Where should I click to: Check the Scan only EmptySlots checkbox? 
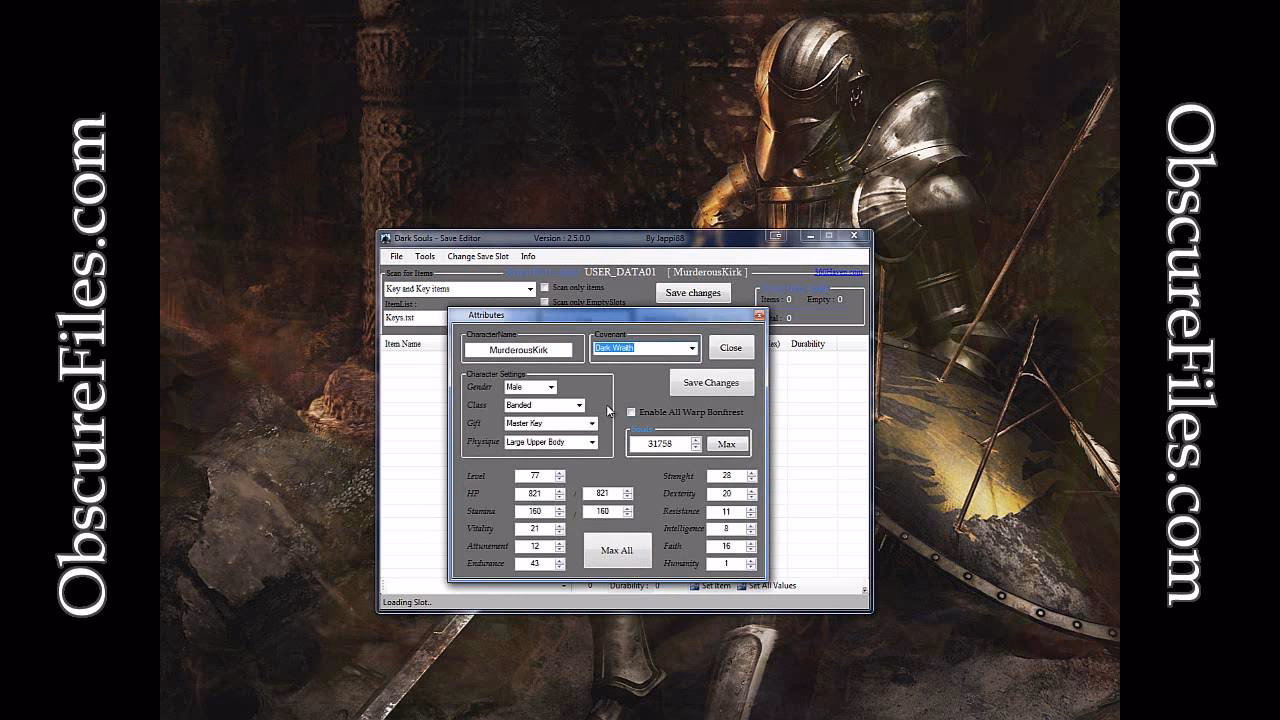[544, 302]
